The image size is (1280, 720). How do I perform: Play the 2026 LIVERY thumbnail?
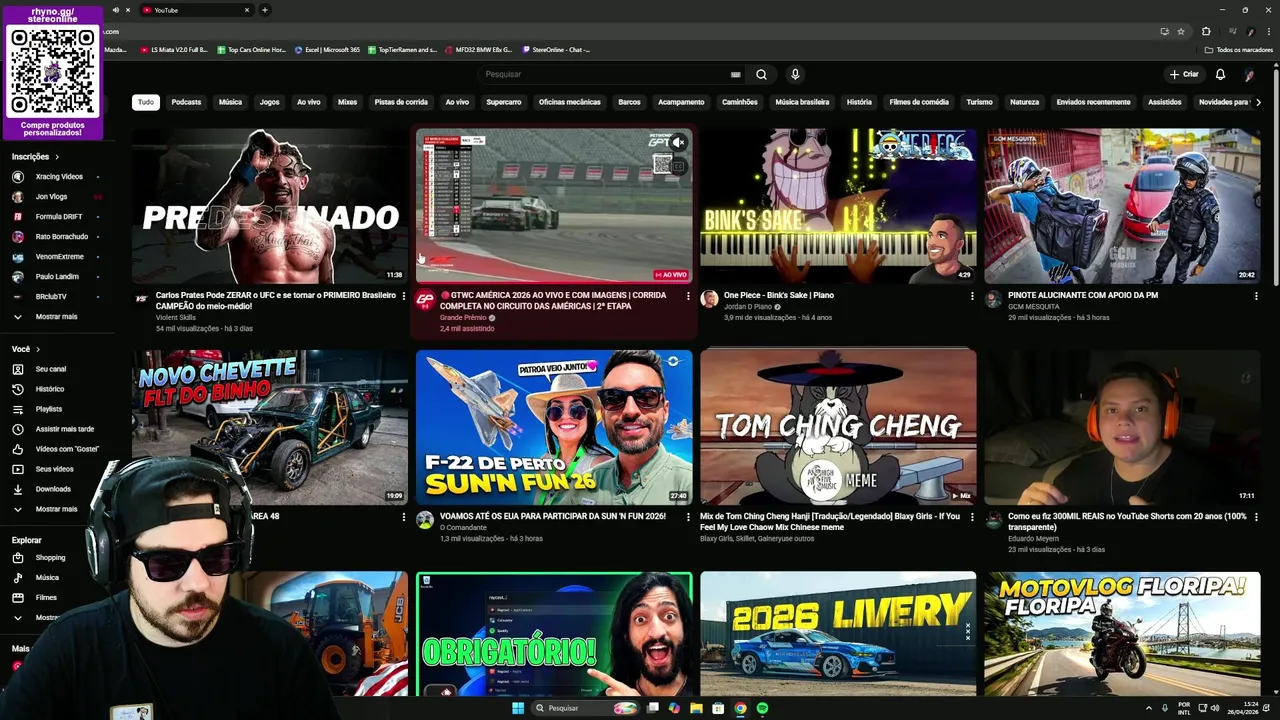pos(838,634)
